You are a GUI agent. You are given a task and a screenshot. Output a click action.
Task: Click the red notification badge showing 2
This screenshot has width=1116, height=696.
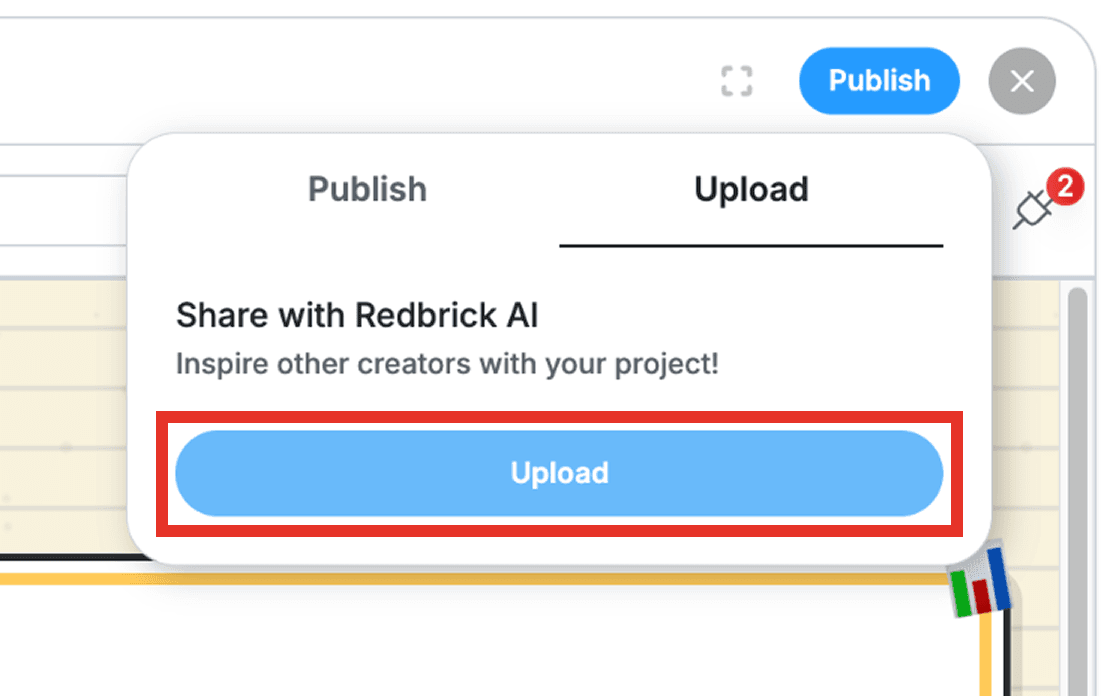(1065, 187)
